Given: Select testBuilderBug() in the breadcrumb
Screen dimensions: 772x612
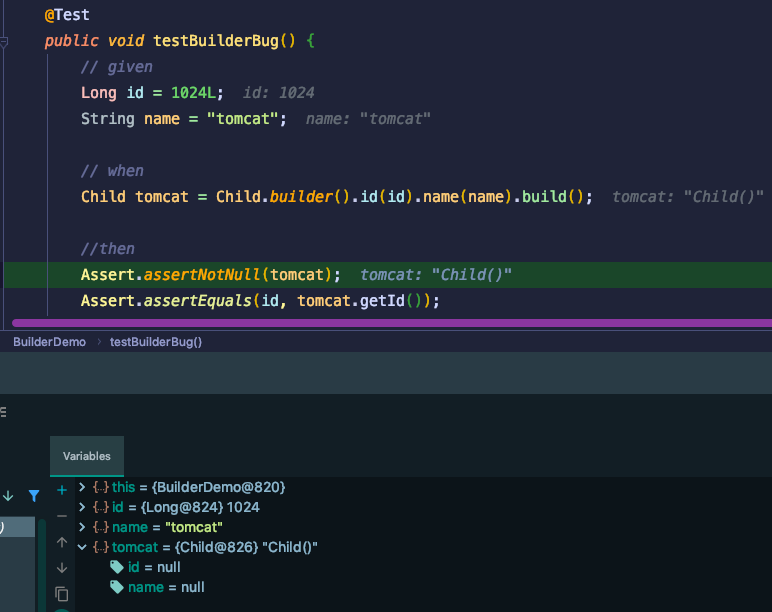Looking at the screenshot, I should [156, 342].
